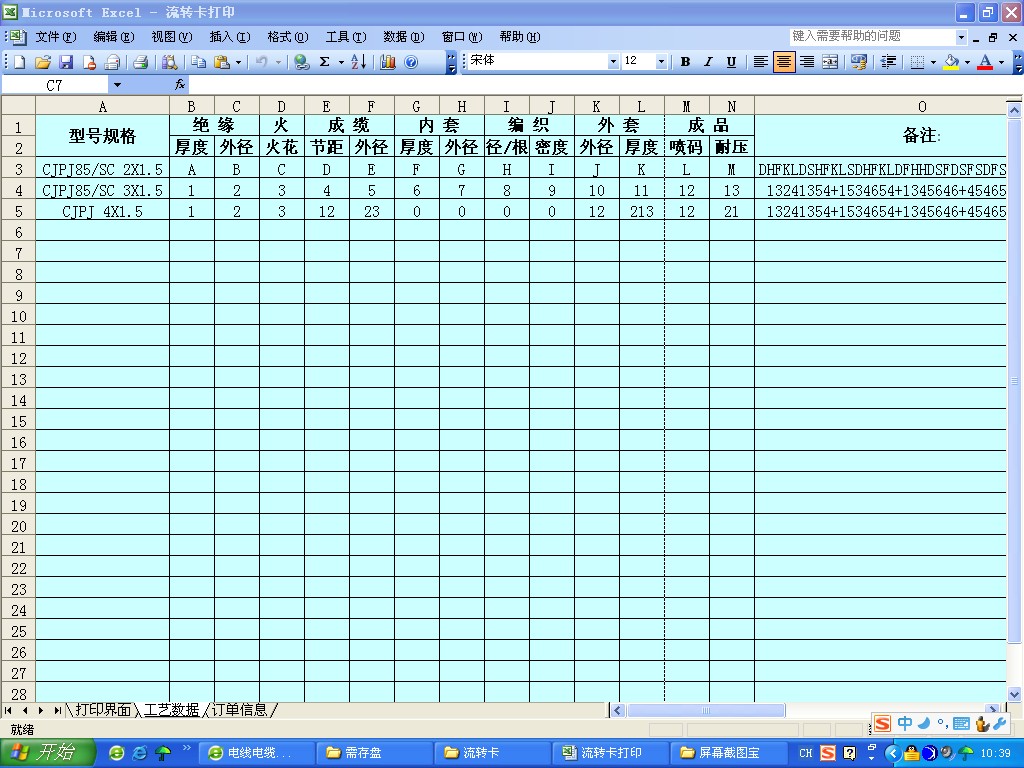The height and width of the screenshot is (768, 1024).
Task: Open the 格式 menu
Action: click(x=287, y=37)
